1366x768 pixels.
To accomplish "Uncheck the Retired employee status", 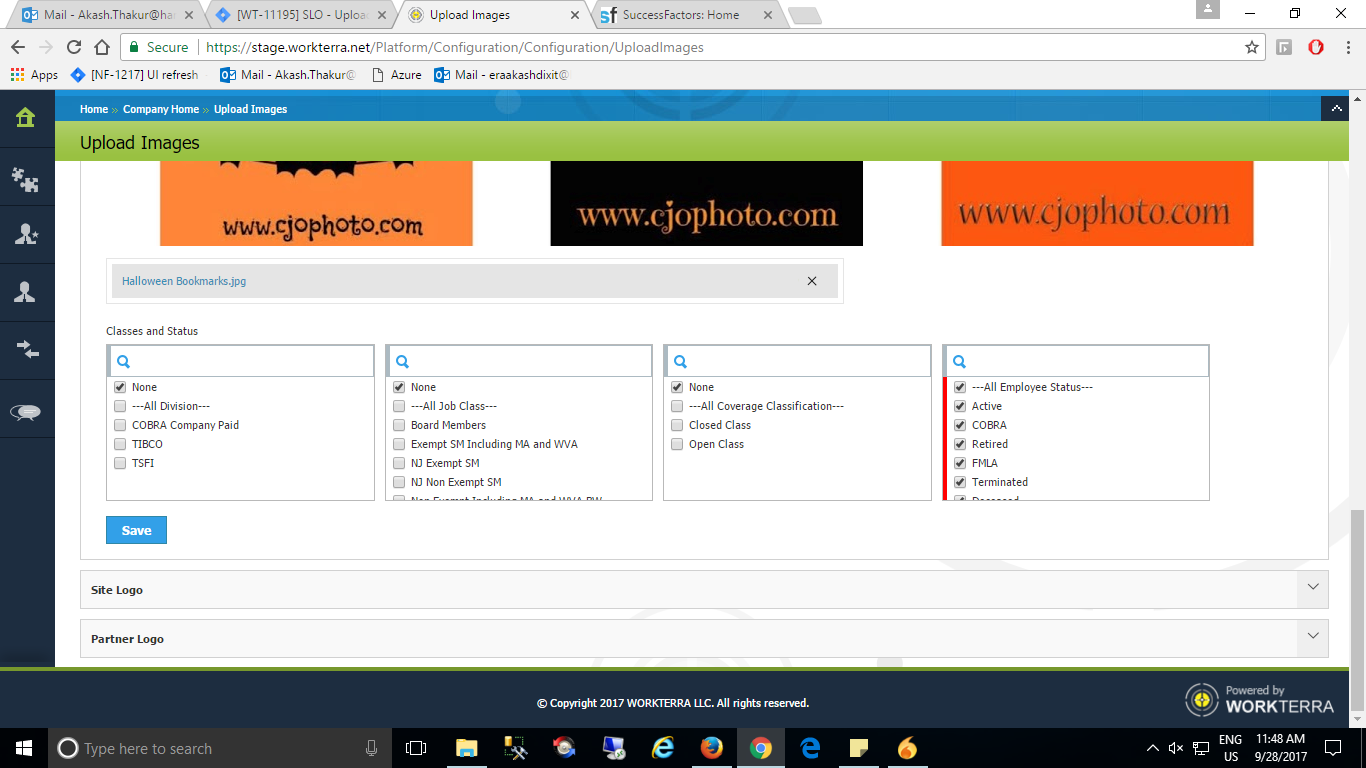I will coord(960,444).
